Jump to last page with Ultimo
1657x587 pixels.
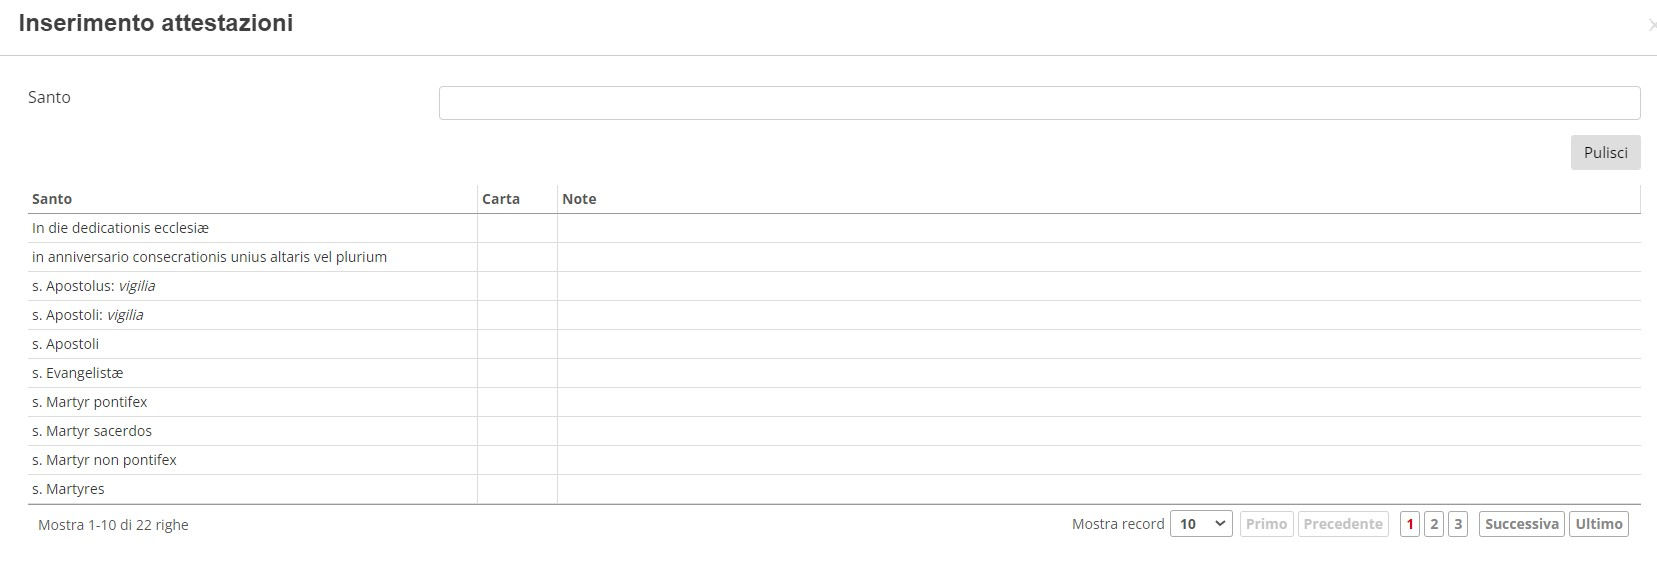(x=1598, y=524)
